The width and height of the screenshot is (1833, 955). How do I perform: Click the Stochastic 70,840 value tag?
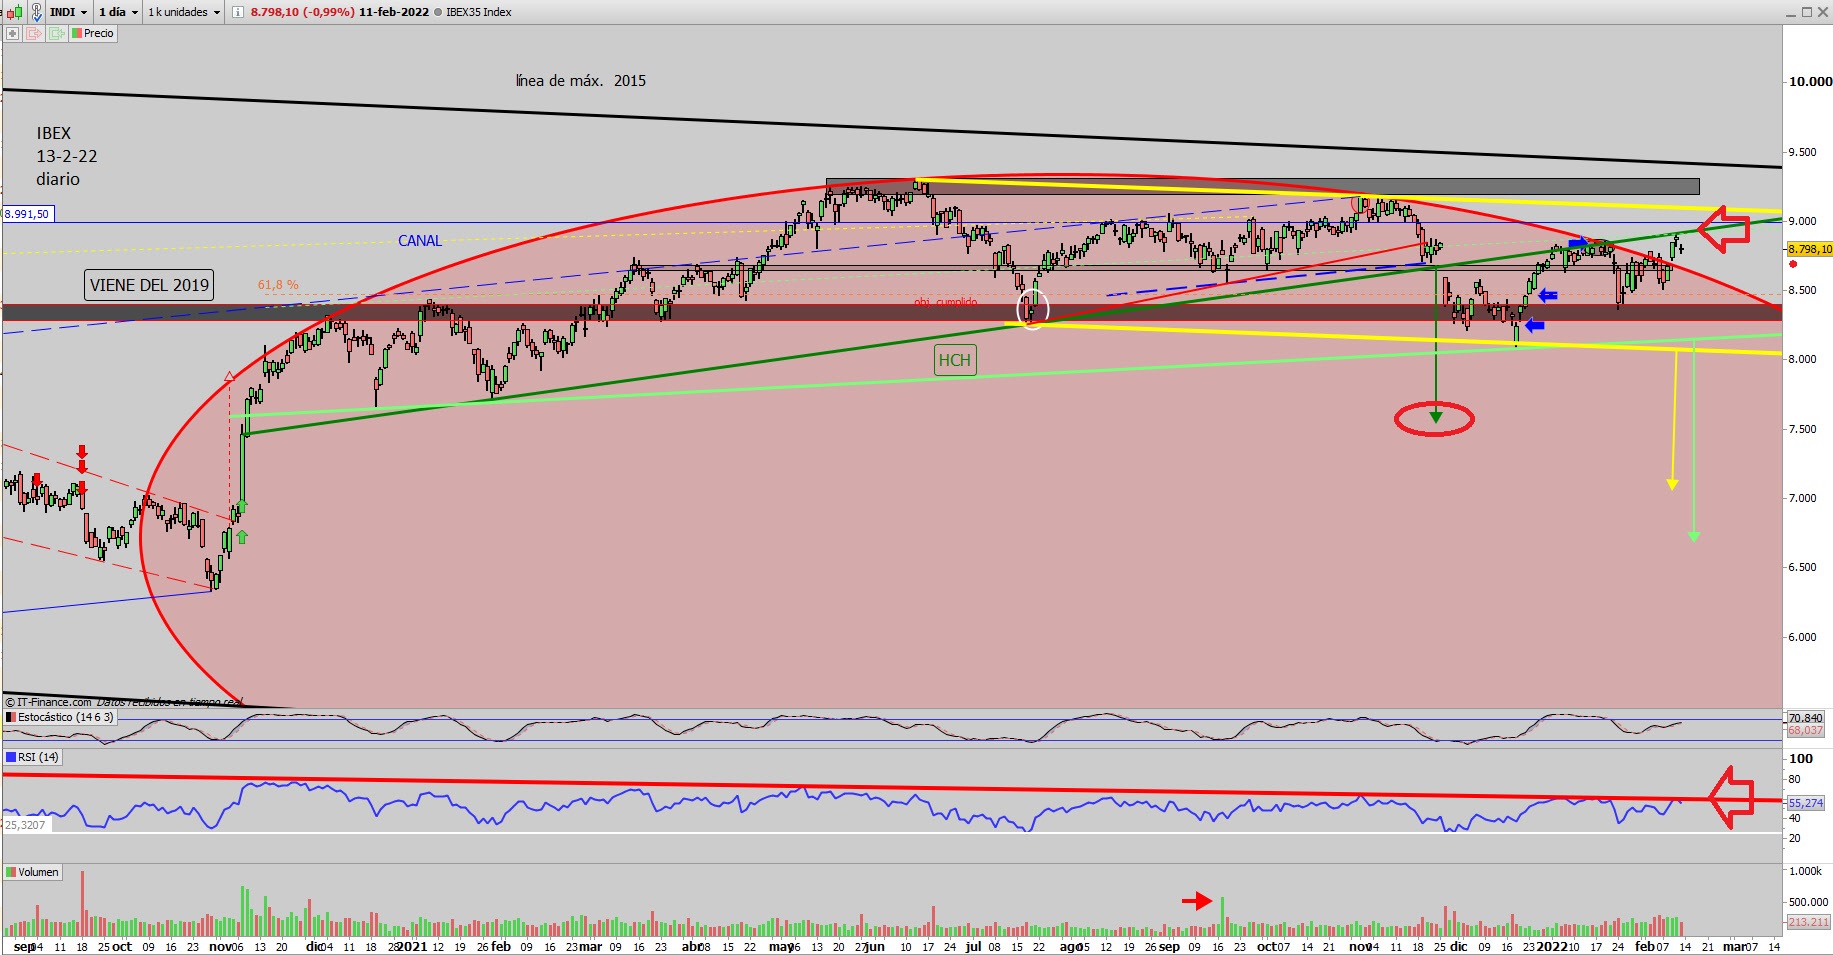point(1806,718)
